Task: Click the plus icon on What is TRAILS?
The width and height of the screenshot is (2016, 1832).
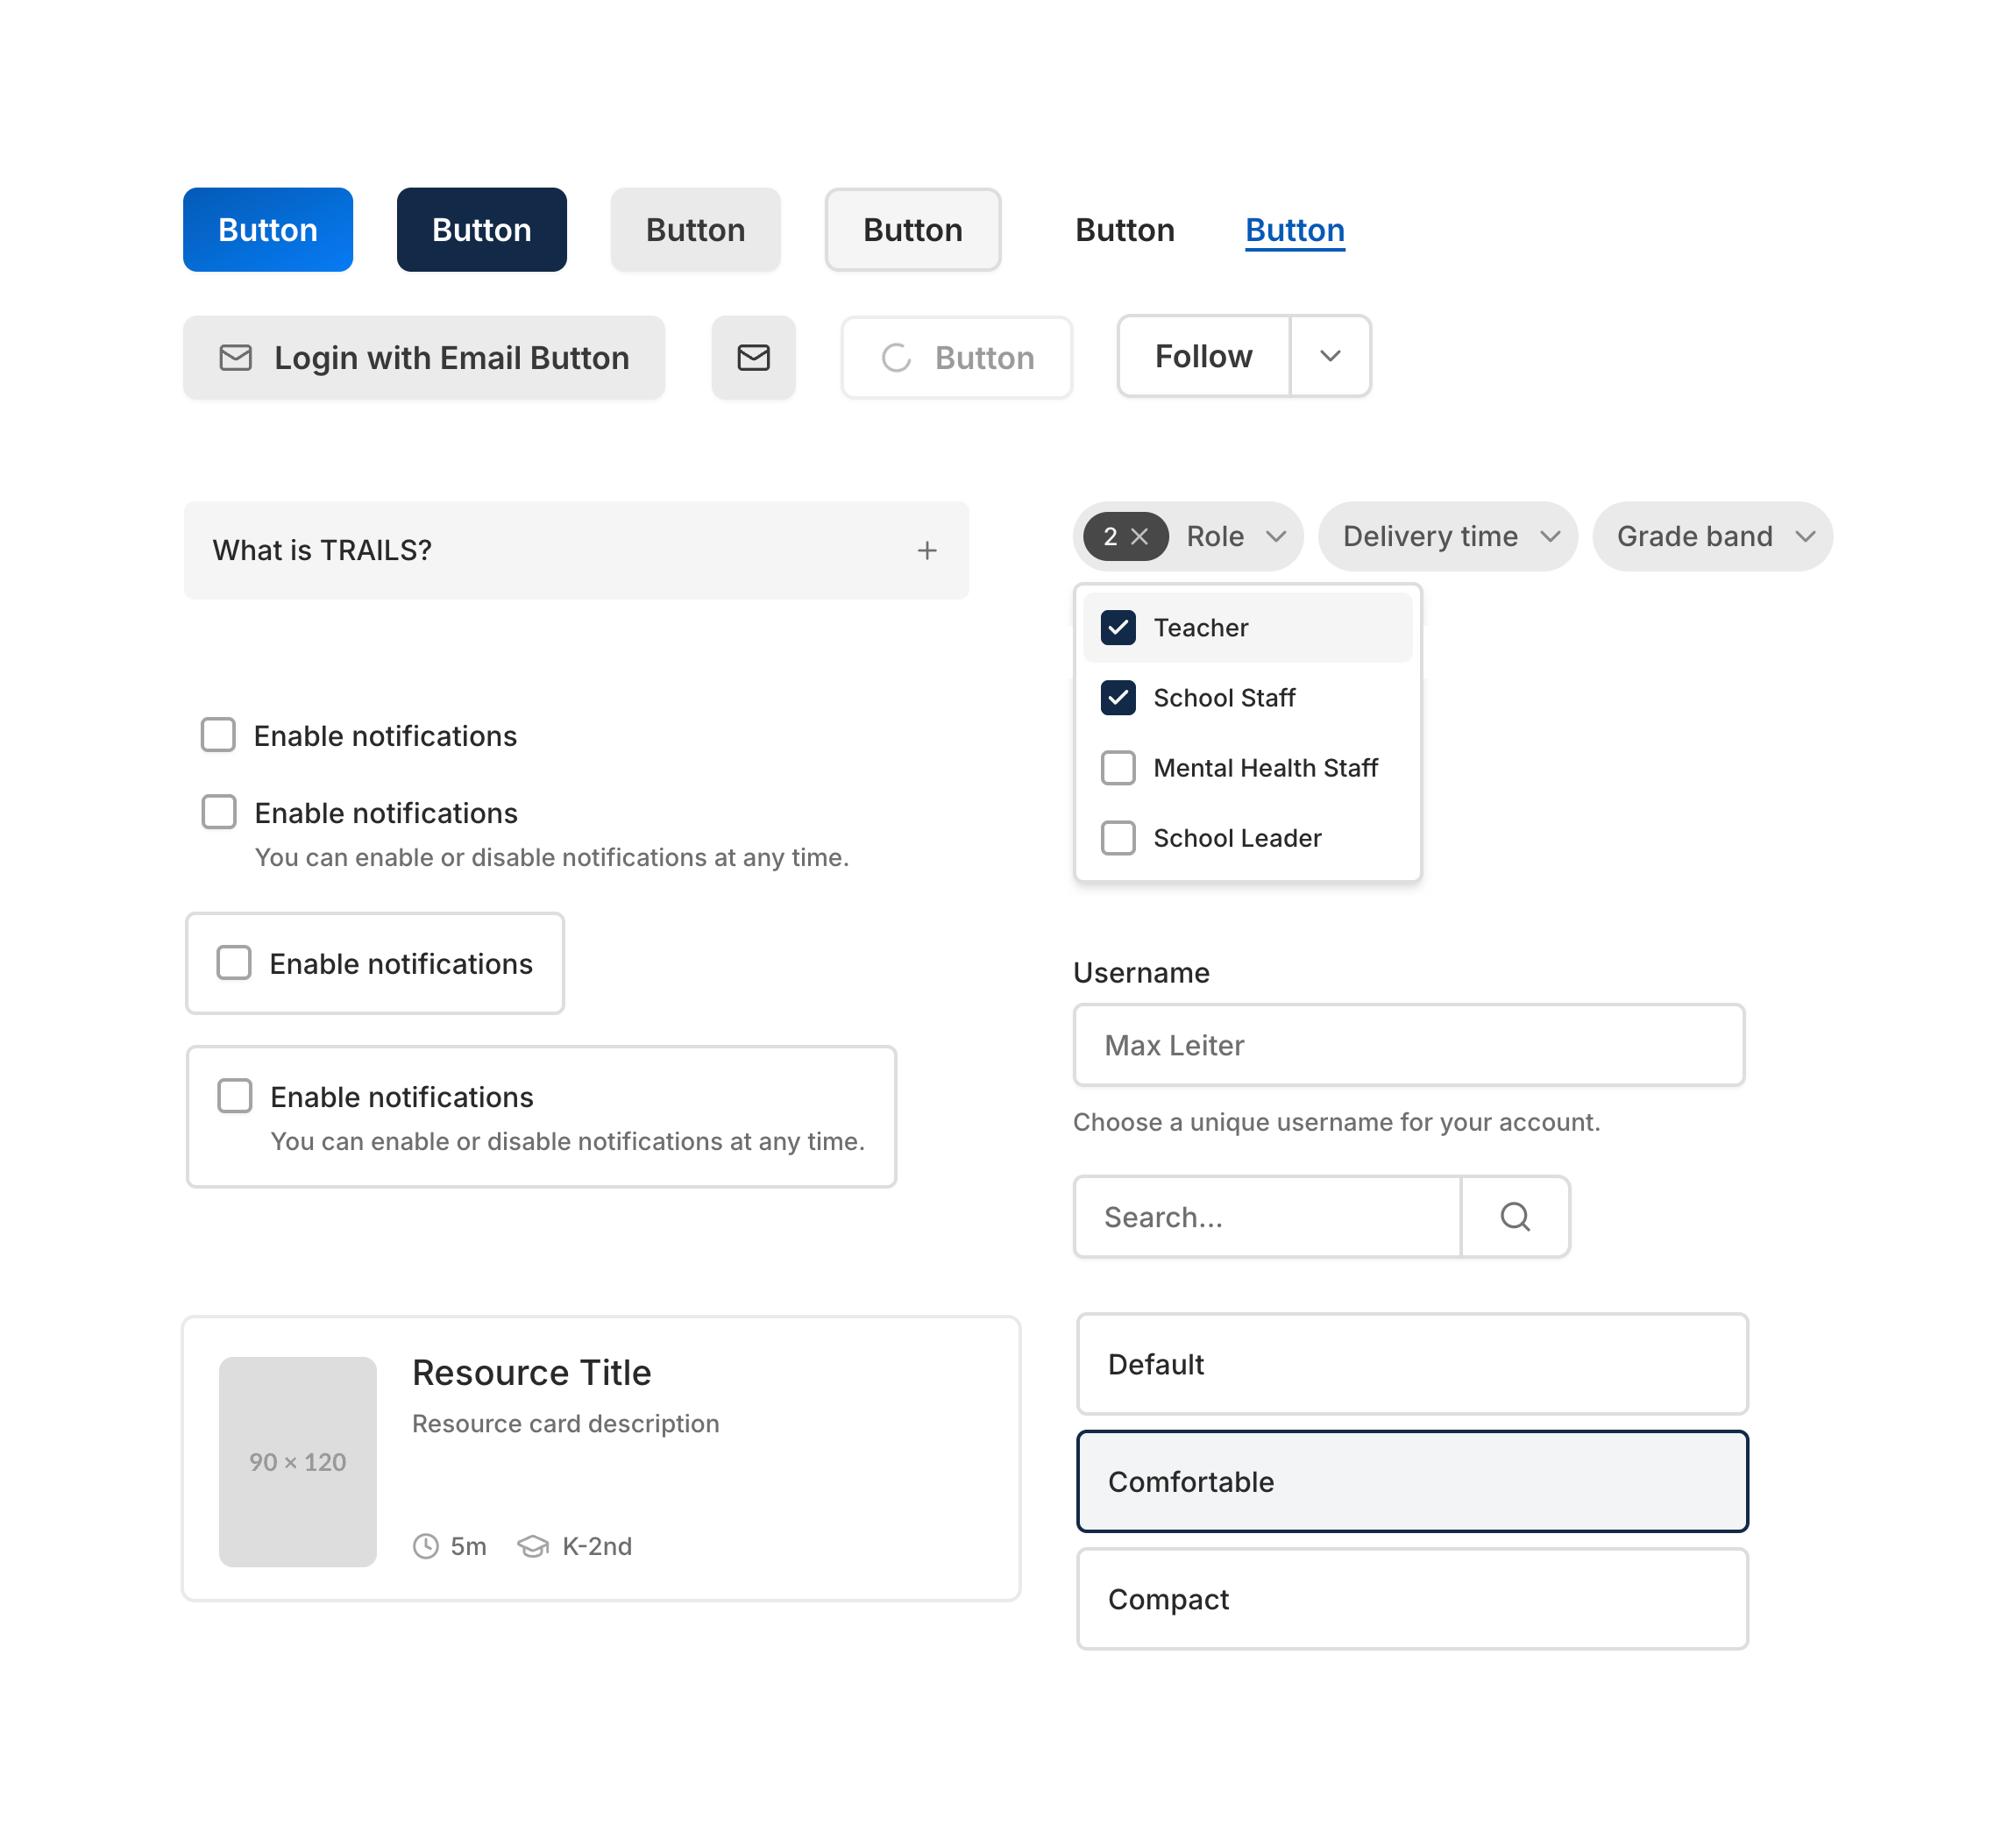Action: point(927,550)
